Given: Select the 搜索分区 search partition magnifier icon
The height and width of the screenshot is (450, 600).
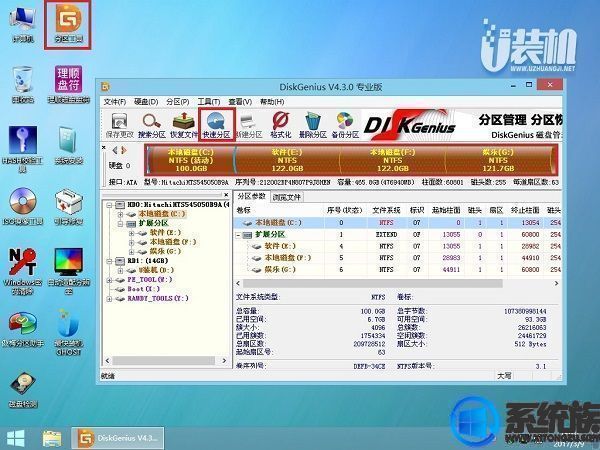Looking at the screenshot, I should (x=152, y=125).
